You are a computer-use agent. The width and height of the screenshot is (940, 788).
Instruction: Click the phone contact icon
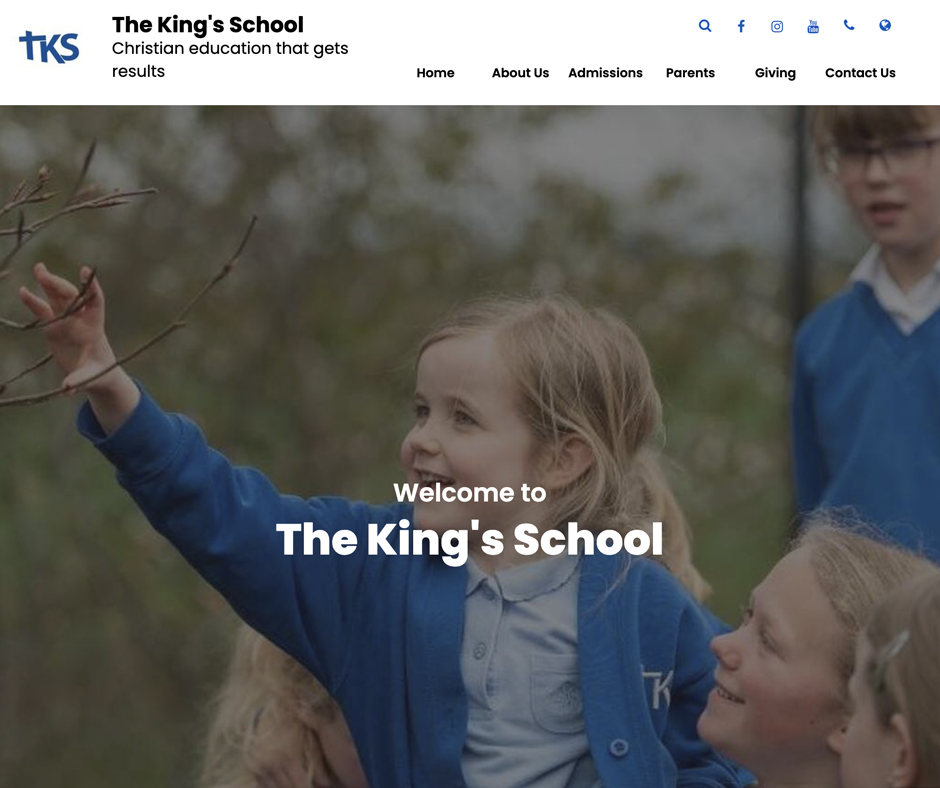[x=849, y=25]
